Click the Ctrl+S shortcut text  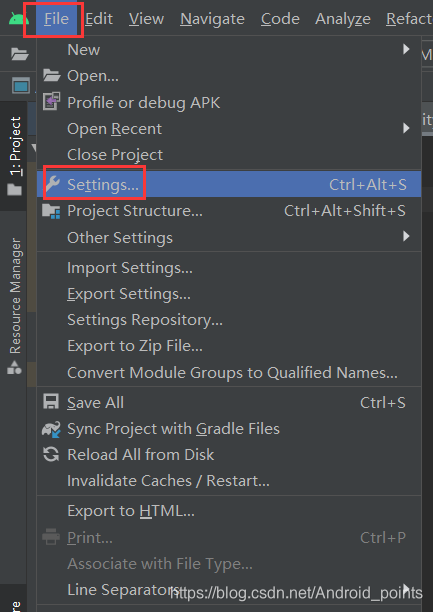(383, 403)
